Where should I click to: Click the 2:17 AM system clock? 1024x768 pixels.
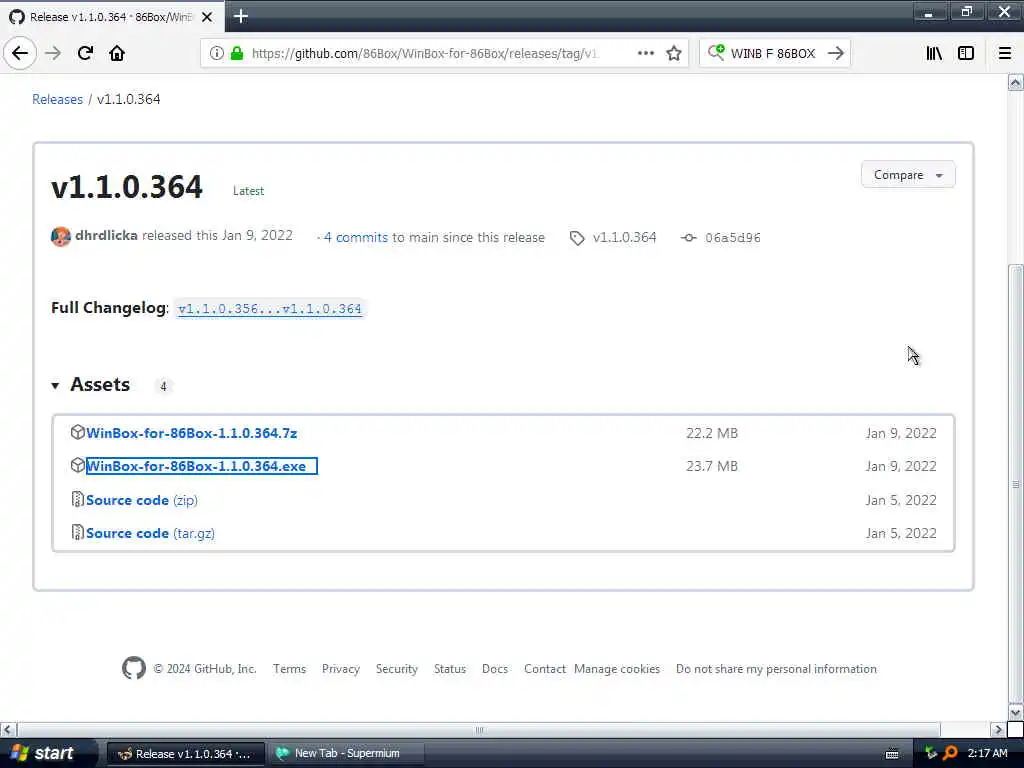pos(987,754)
